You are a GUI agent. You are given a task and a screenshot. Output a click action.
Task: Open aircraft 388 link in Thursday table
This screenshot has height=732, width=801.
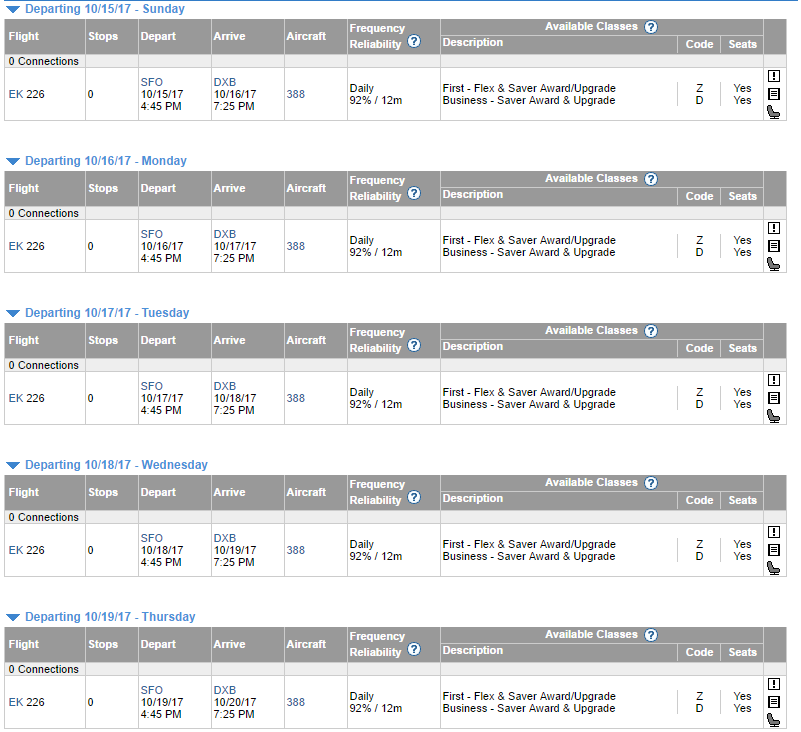(x=295, y=702)
